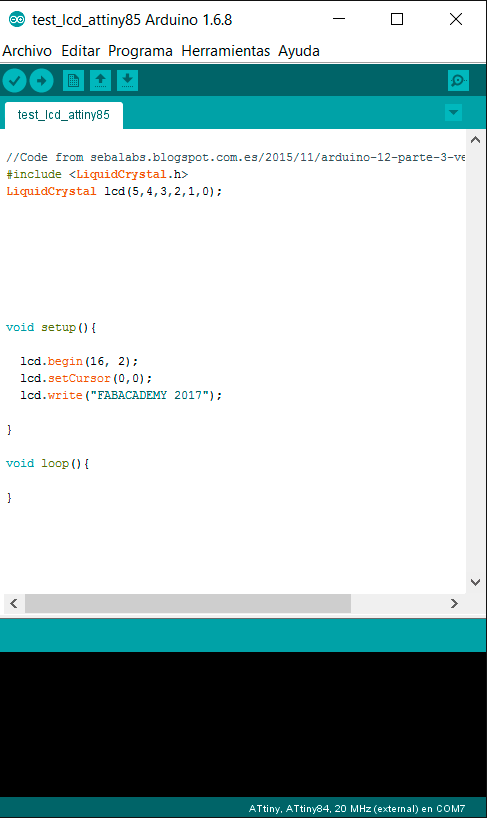Click the Upload (right arrow) button

[x=41, y=81]
